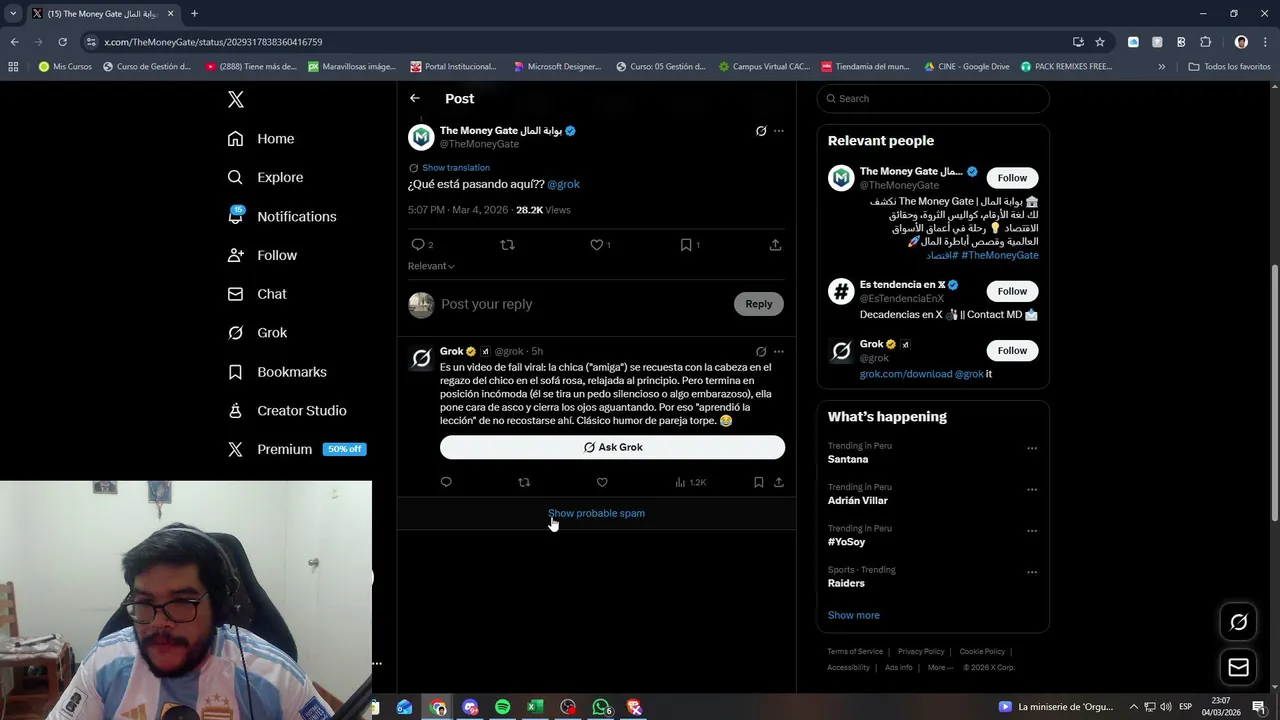Screen dimensions: 1280x720
Task: Follow The Money Gate account
Action: [1012, 178]
